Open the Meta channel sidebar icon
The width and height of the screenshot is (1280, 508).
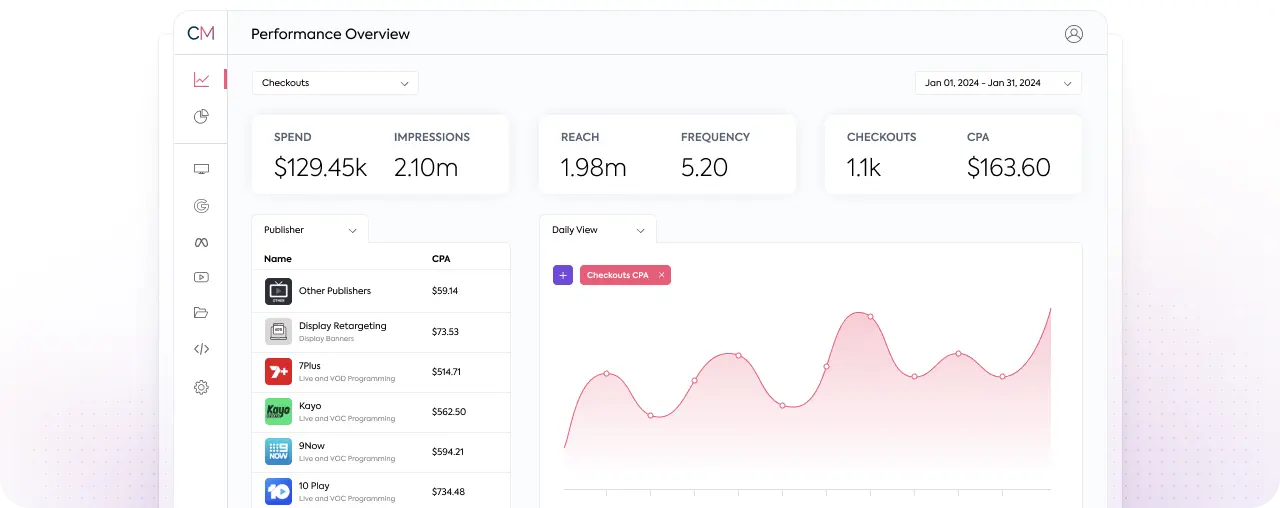(201, 242)
